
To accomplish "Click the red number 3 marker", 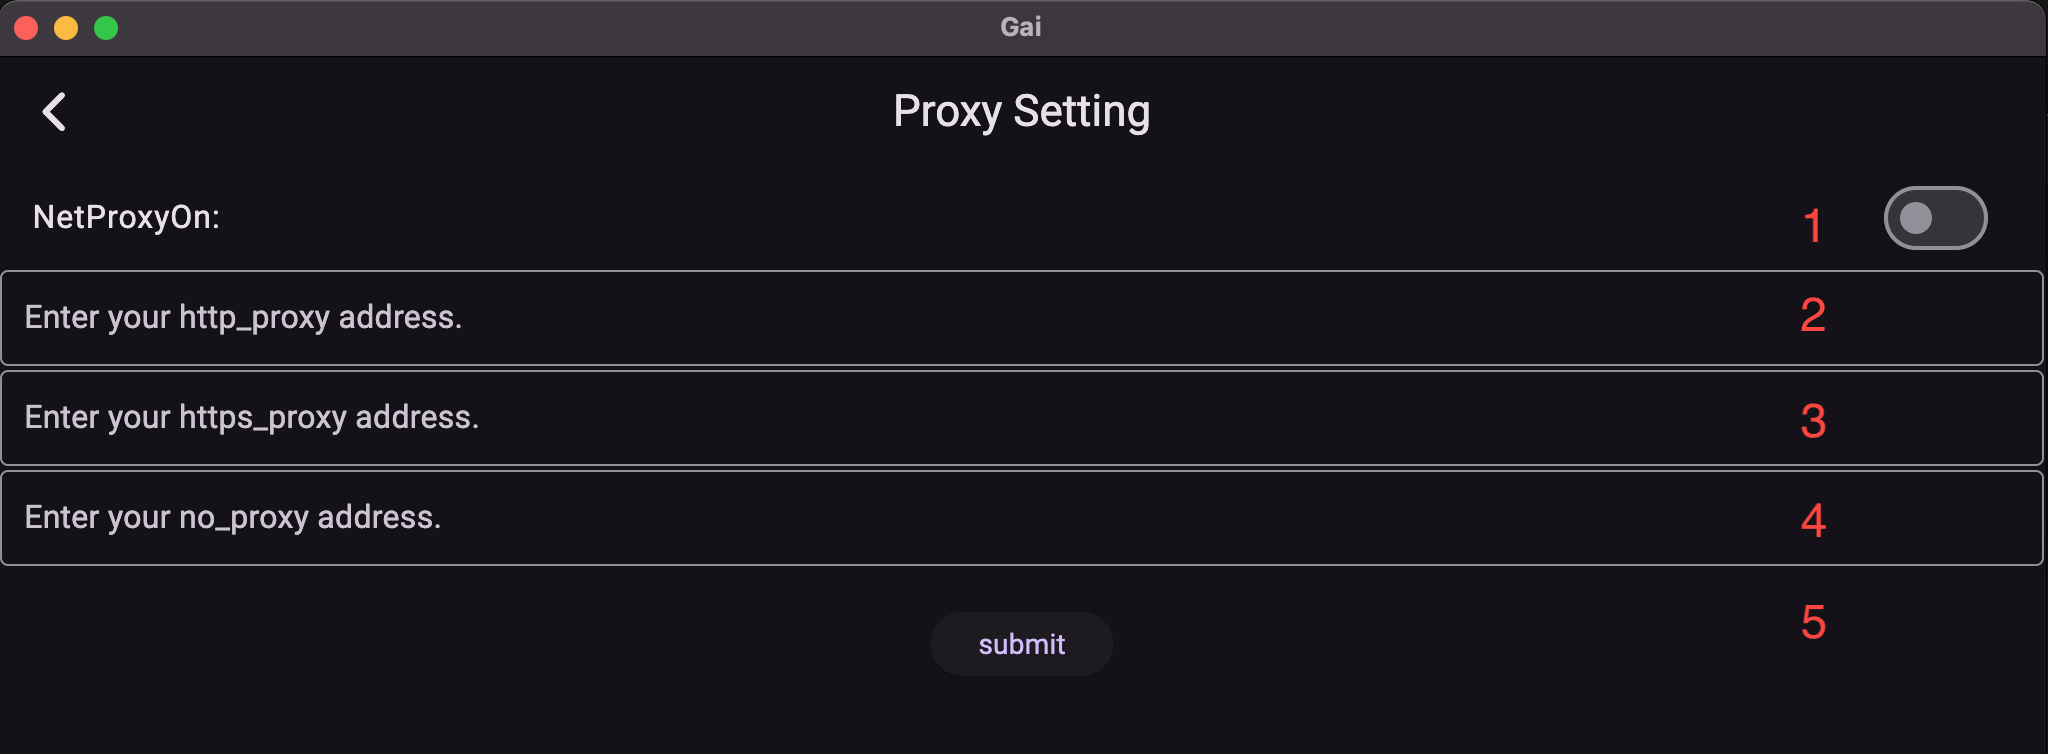I will [1813, 421].
